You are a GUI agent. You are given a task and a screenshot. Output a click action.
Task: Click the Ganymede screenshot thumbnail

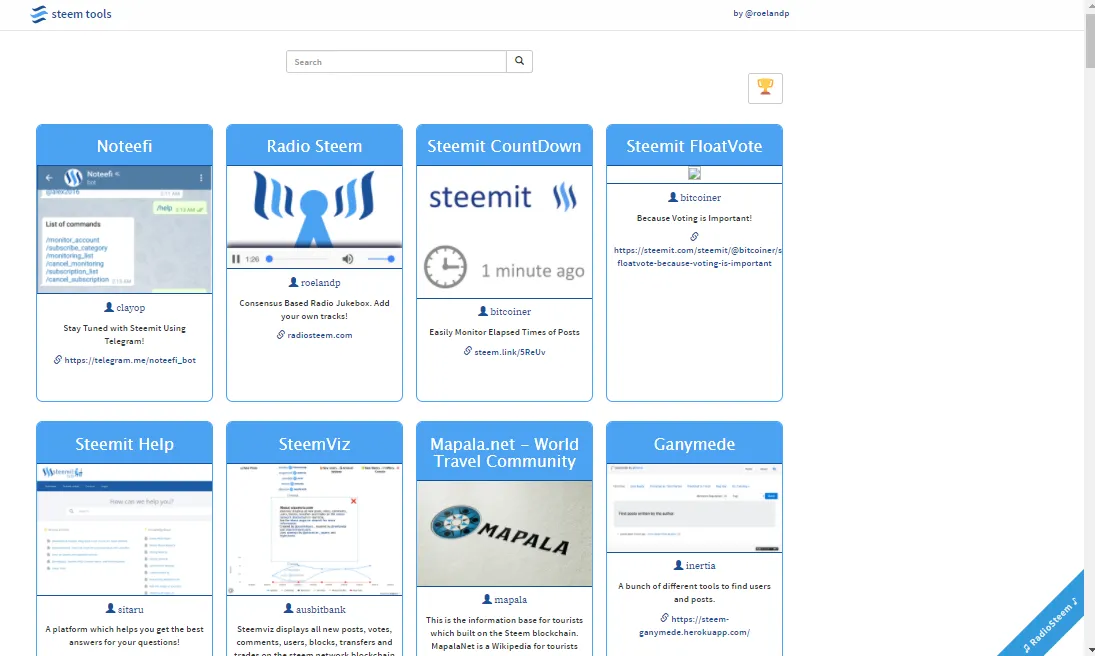point(694,508)
